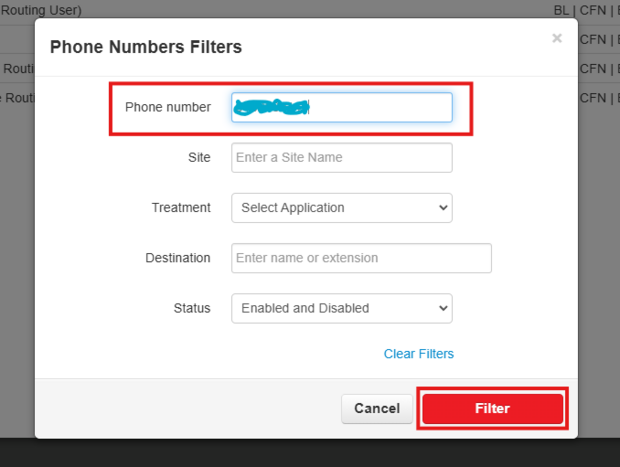Viewport: 620px width, 467px height.
Task: Click the Status dropdown chevron arrow
Action: coord(443,308)
